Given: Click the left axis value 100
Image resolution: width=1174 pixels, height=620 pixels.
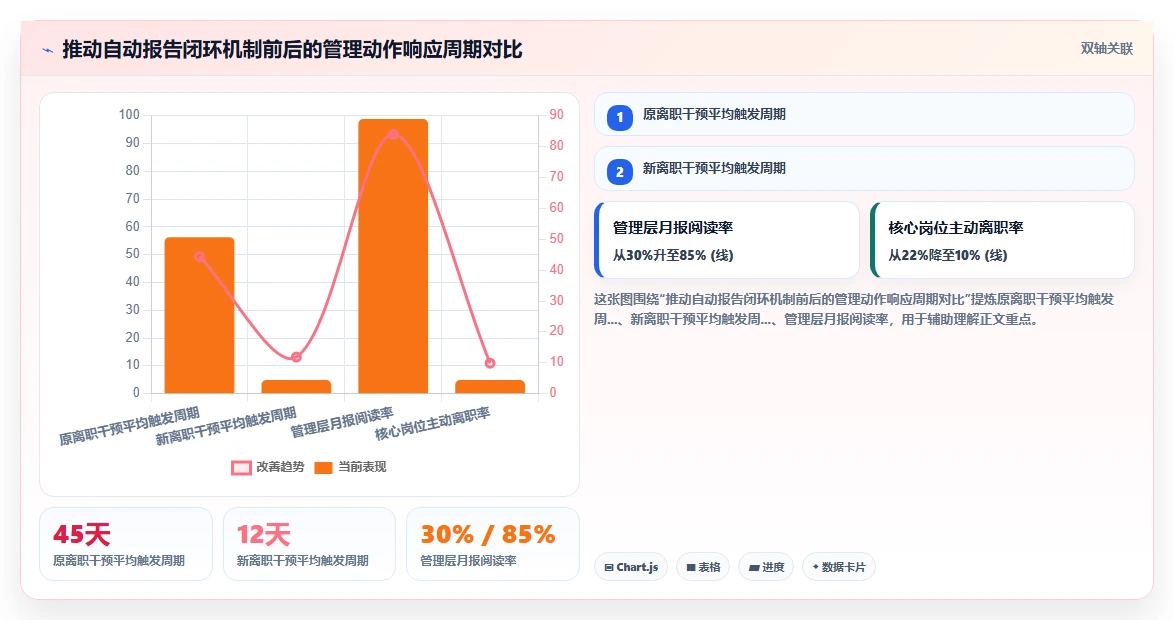Looking at the screenshot, I should 129,115.
